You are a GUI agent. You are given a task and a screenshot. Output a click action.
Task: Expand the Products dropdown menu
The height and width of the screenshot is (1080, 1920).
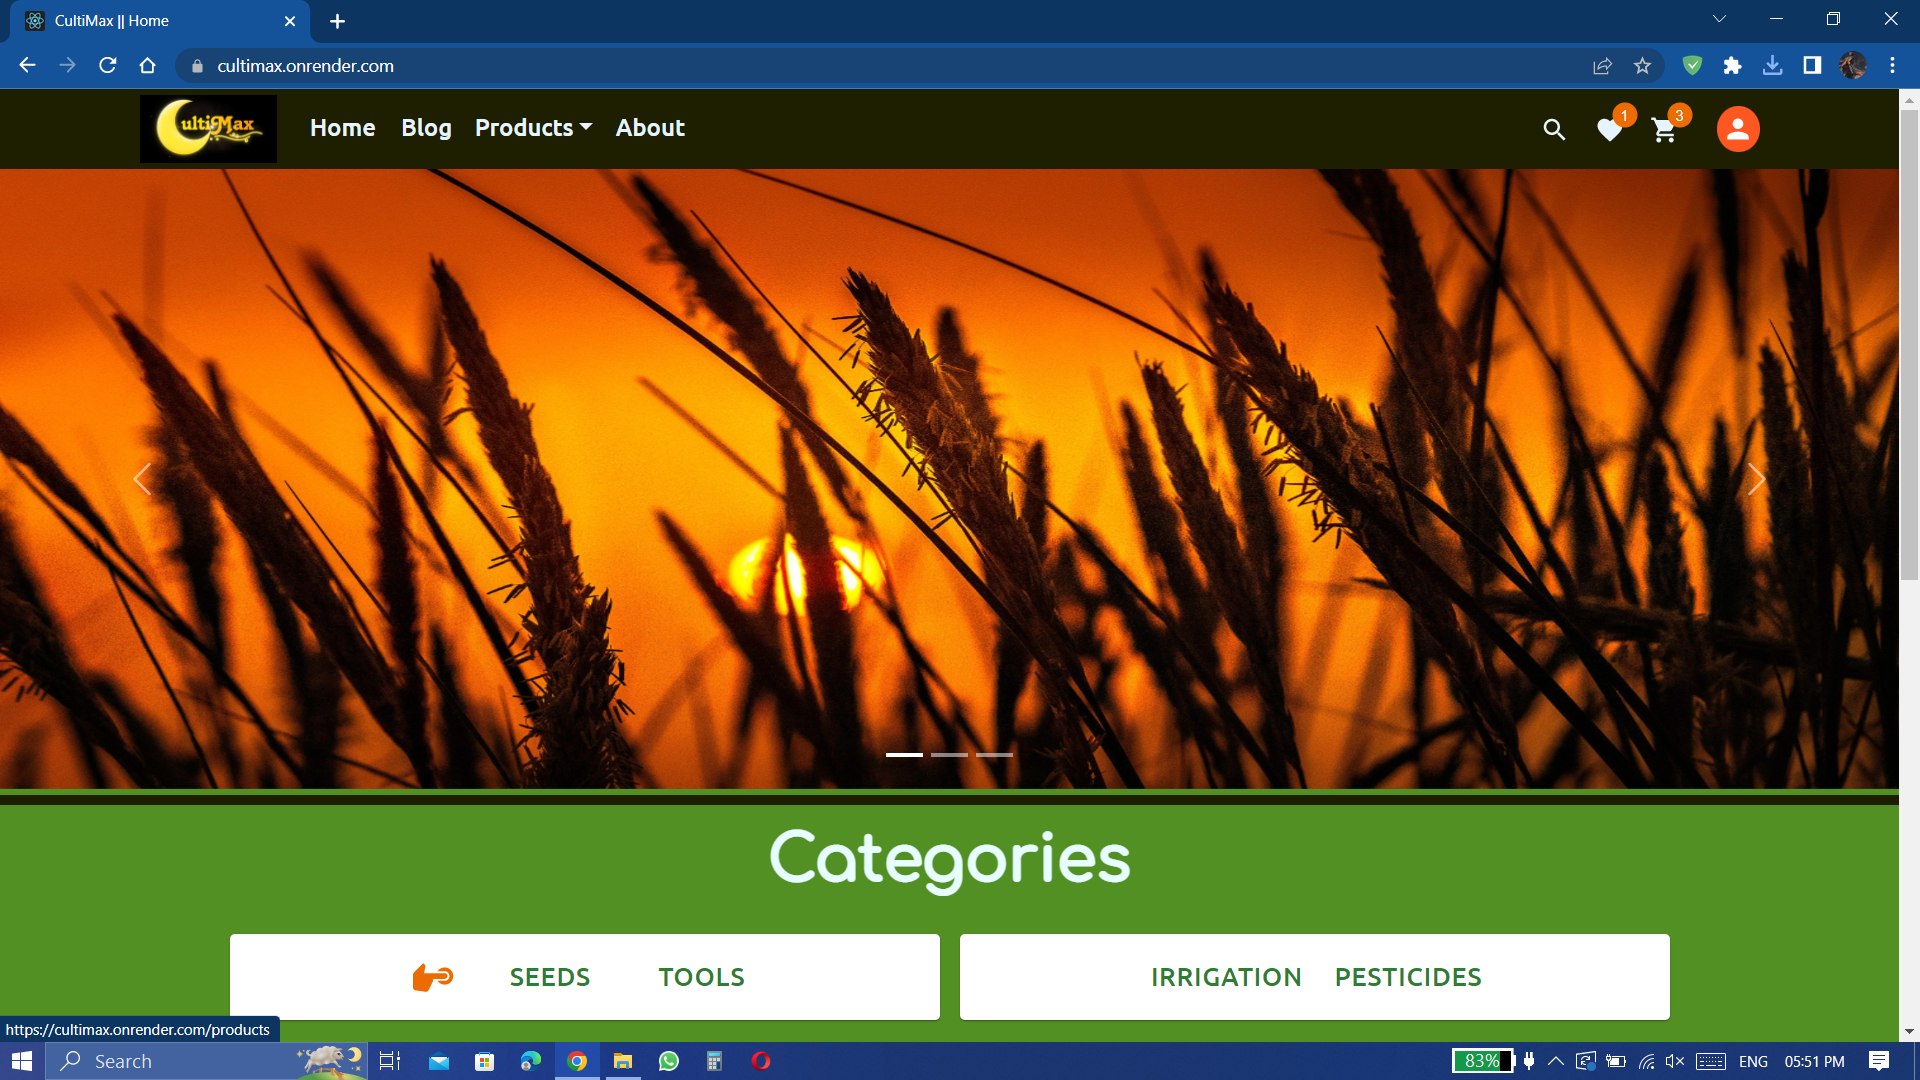(x=533, y=128)
